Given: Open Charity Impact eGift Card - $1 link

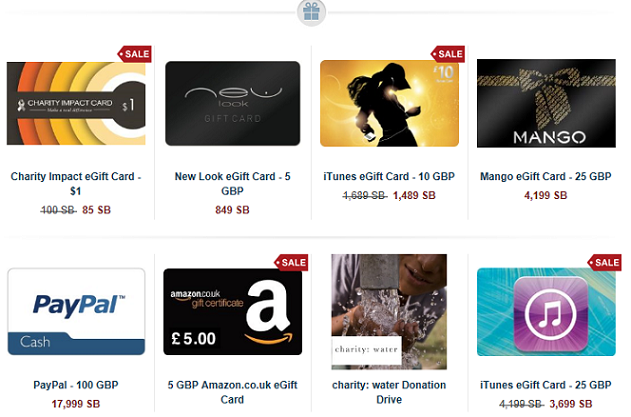Looking at the screenshot, I should pos(76,184).
